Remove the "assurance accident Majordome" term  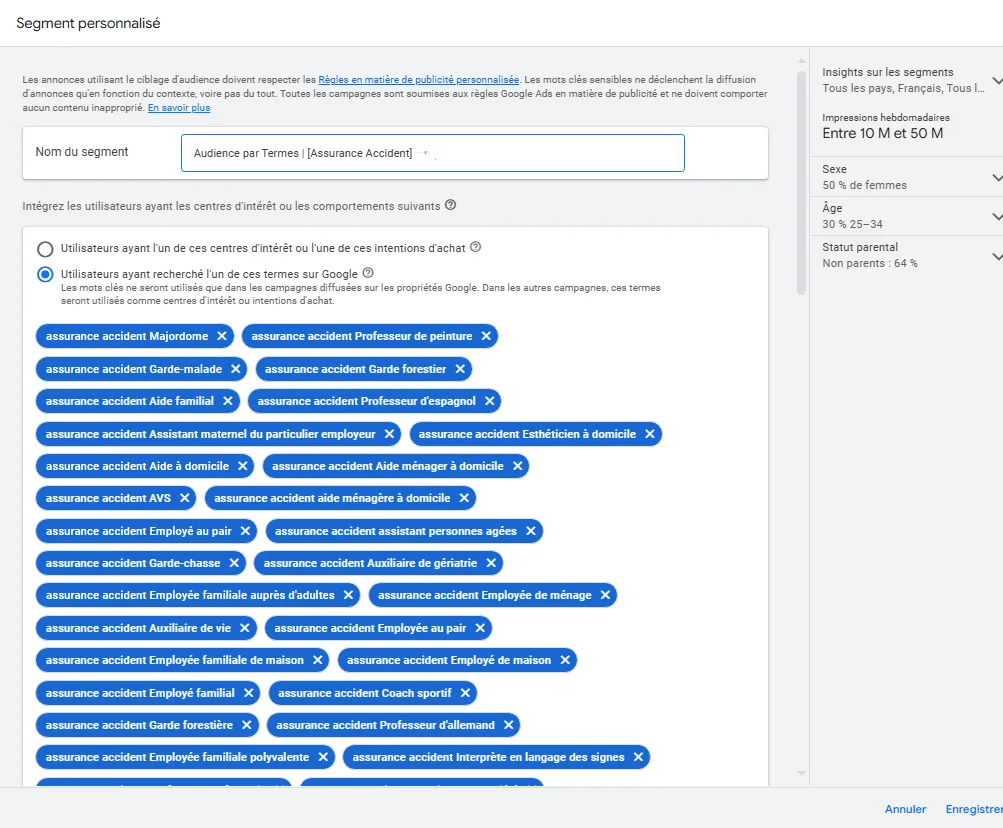[x=221, y=336]
